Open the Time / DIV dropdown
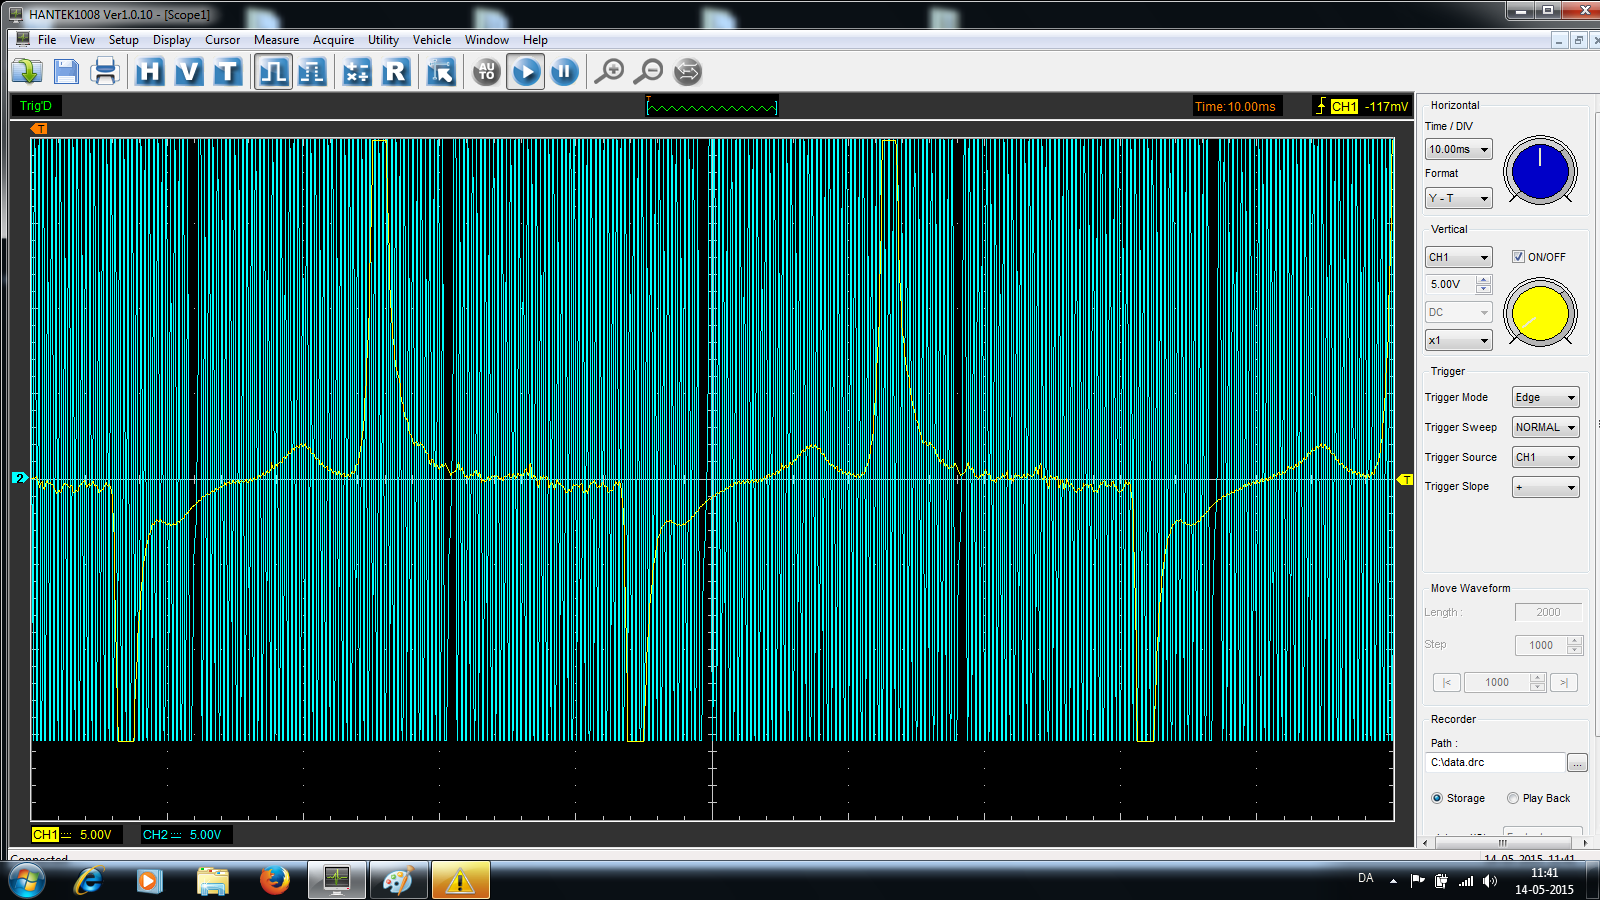This screenshot has height=900, width=1600. [1458, 149]
